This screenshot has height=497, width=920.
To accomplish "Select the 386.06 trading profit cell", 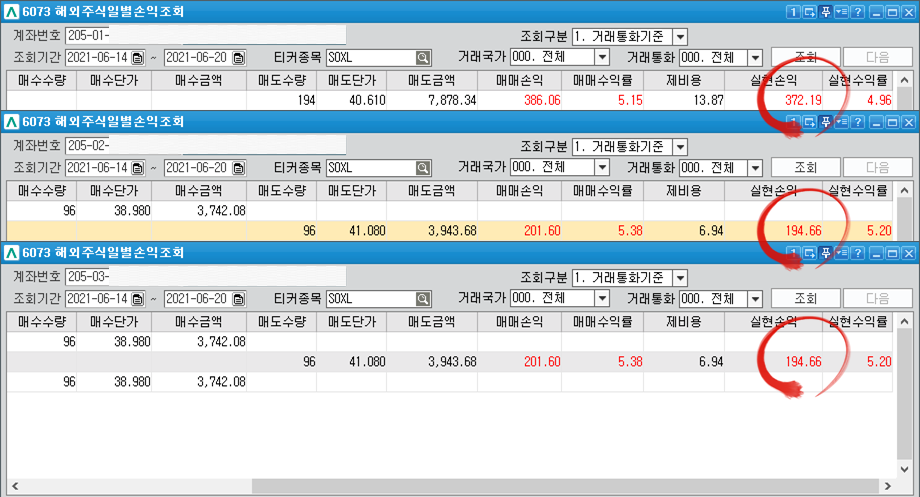I will [x=519, y=100].
